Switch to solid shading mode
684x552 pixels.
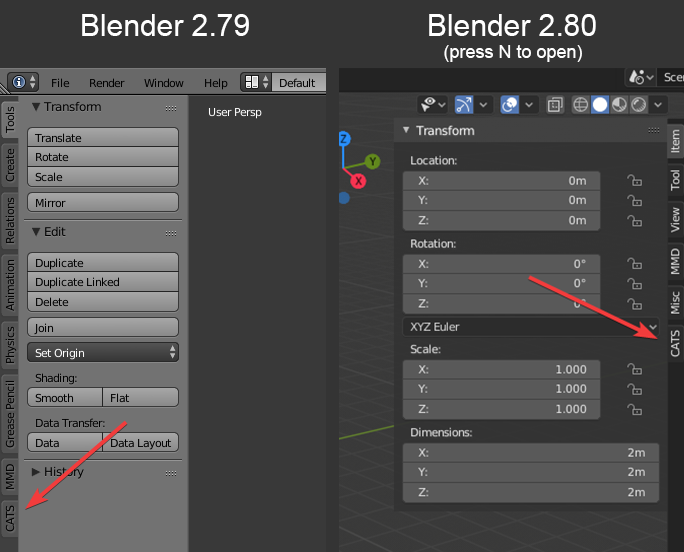[600, 105]
